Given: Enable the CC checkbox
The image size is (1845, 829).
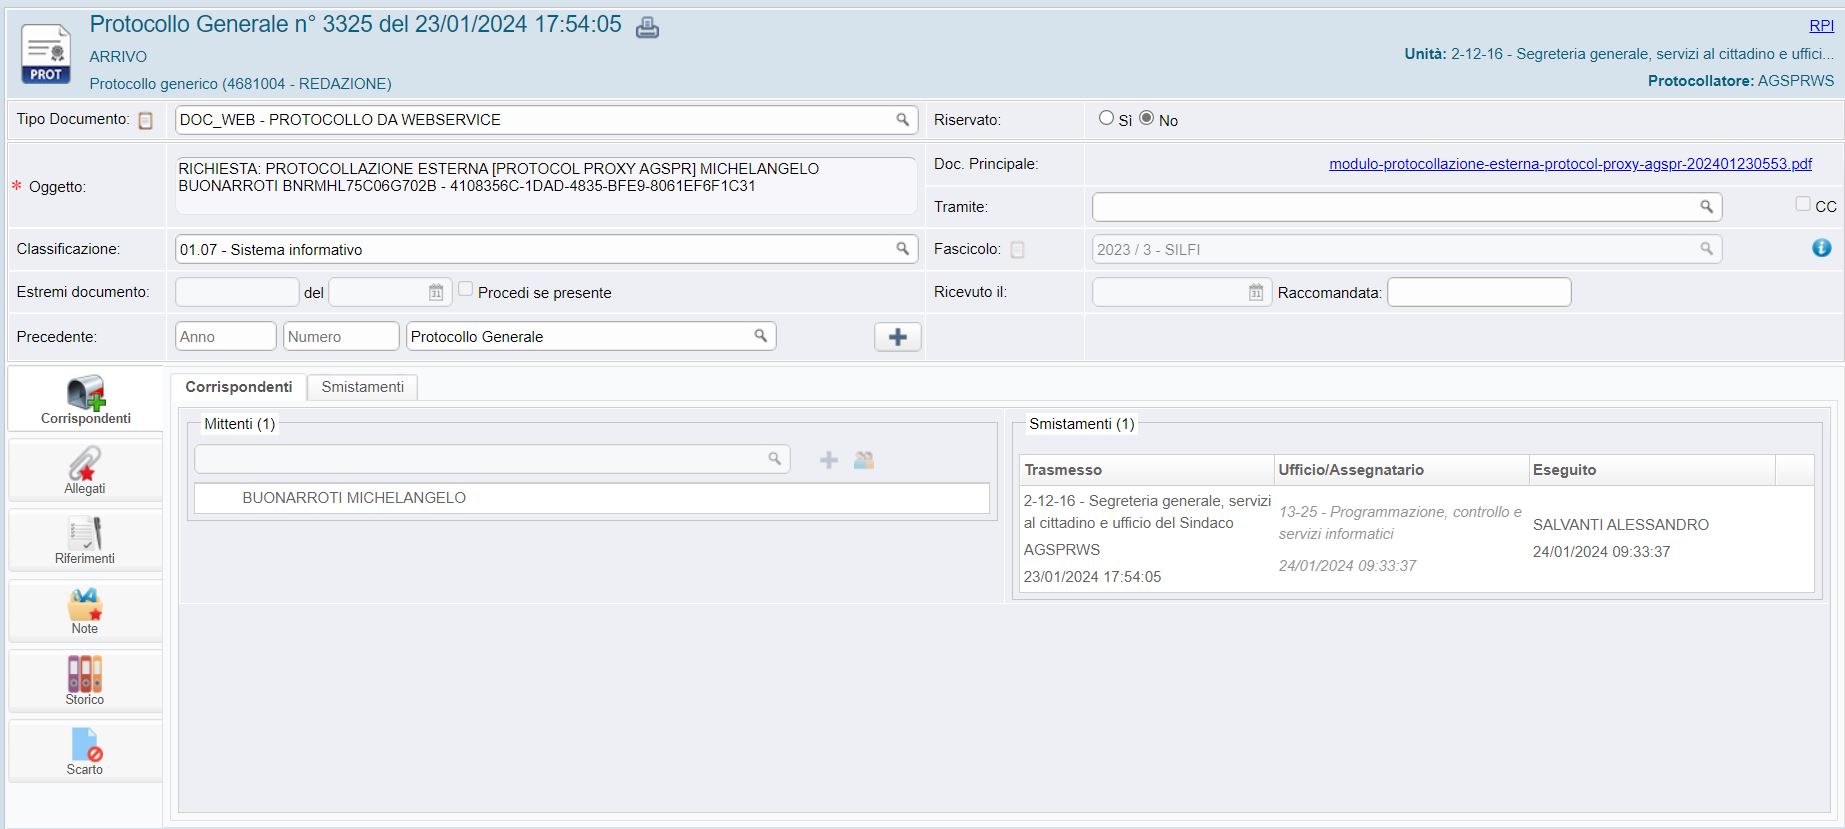Looking at the screenshot, I should pyautogui.click(x=1802, y=204).
